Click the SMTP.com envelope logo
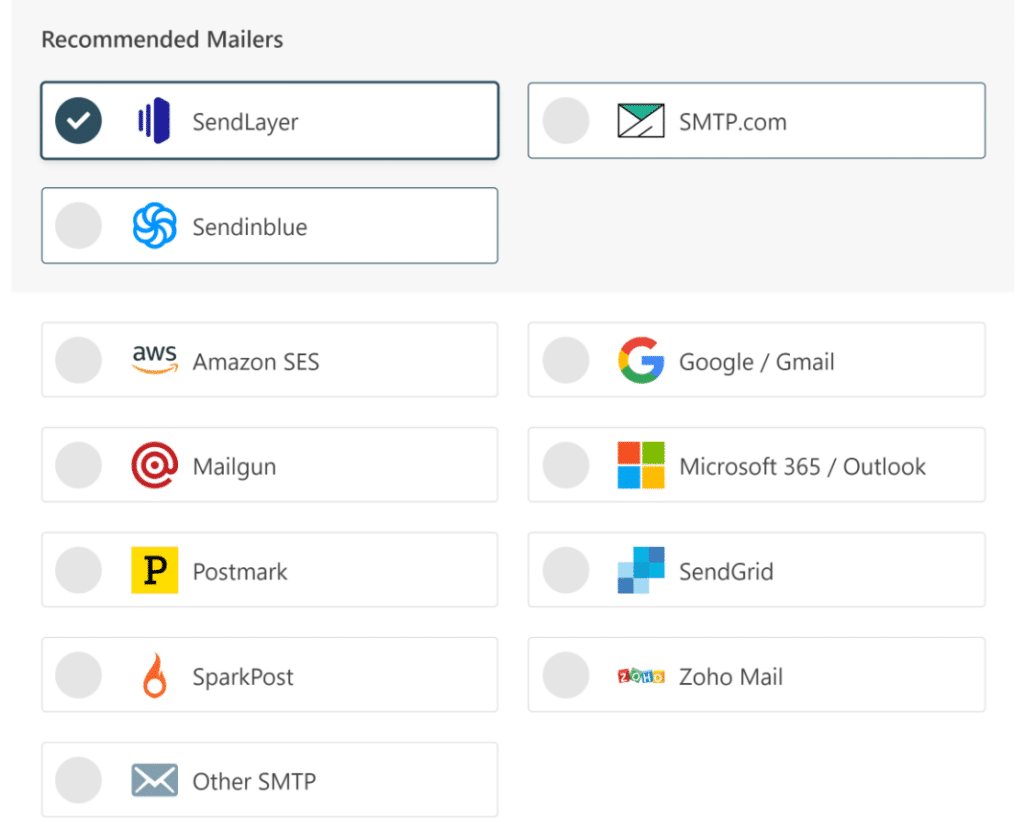 (x=643, y=119)
